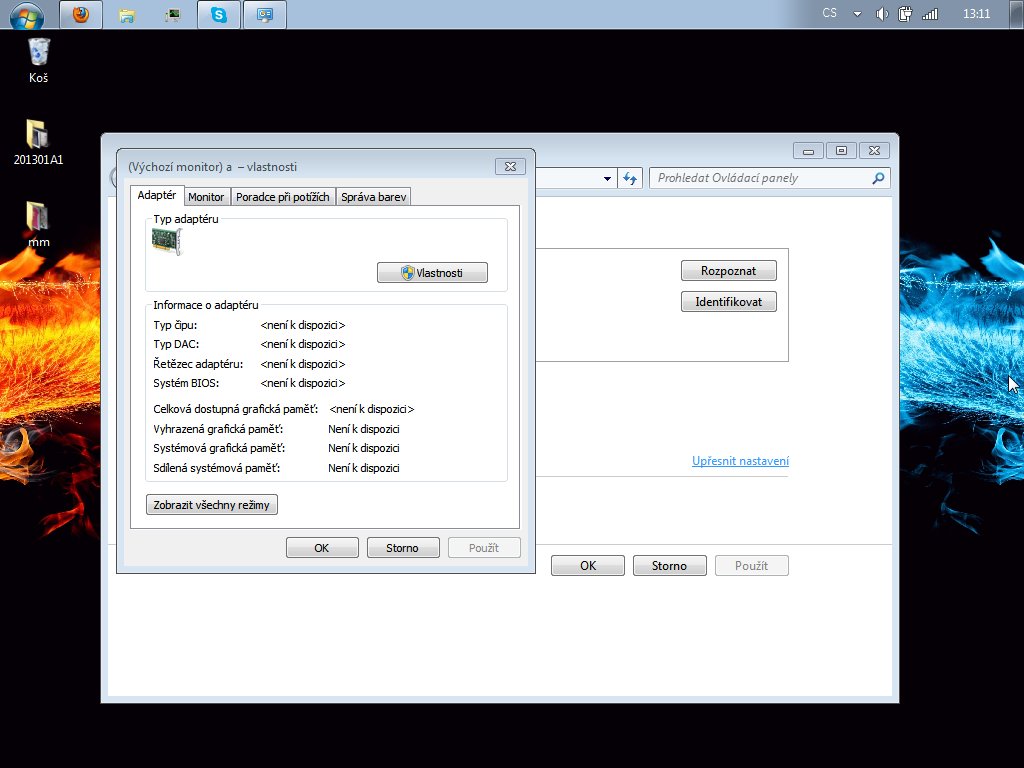1024x768 pixels.
Task: Open the Windows Start orb
Action: click(26, 14)
